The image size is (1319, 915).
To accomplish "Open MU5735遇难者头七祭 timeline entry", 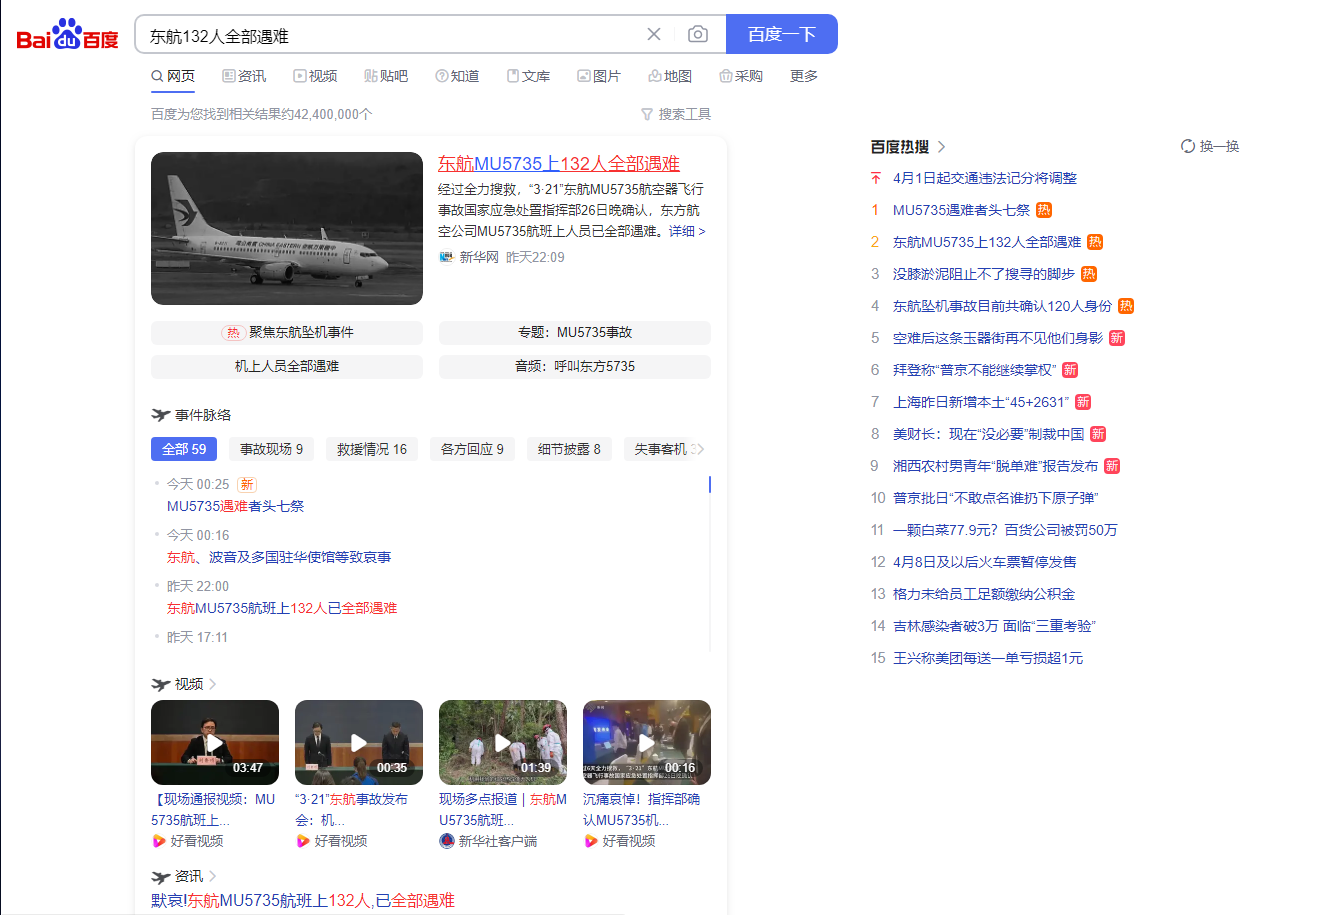I will point(235,506).
